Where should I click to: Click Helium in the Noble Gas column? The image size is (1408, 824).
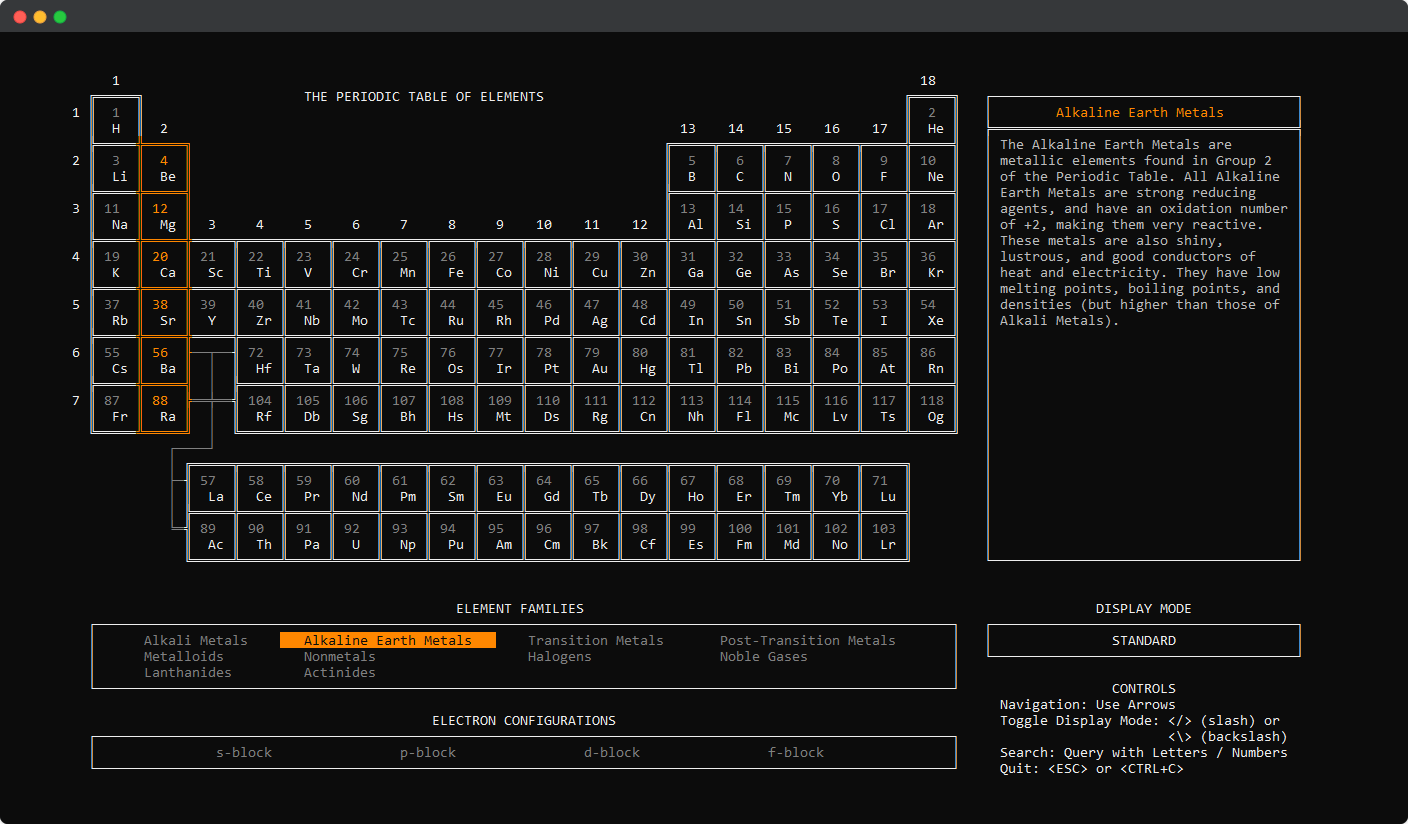tap(932, 120)
